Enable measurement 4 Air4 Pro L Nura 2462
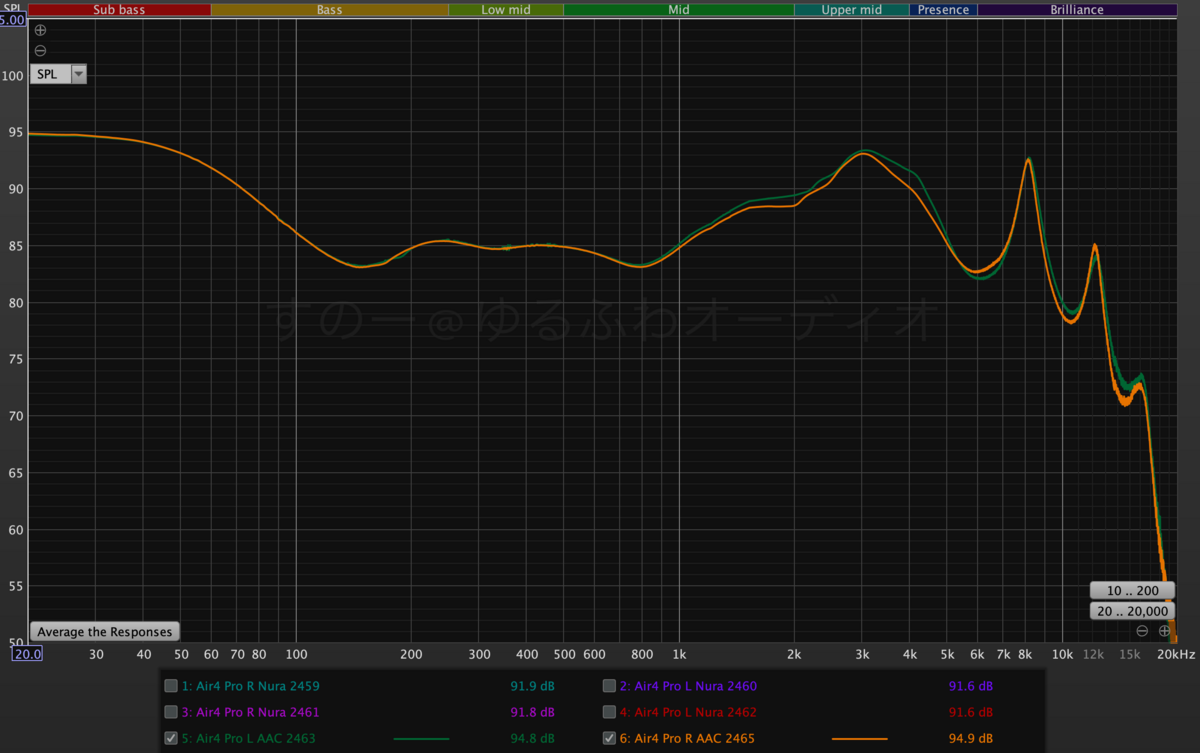This screenshot has width=1200, height=753. (609, 712)
